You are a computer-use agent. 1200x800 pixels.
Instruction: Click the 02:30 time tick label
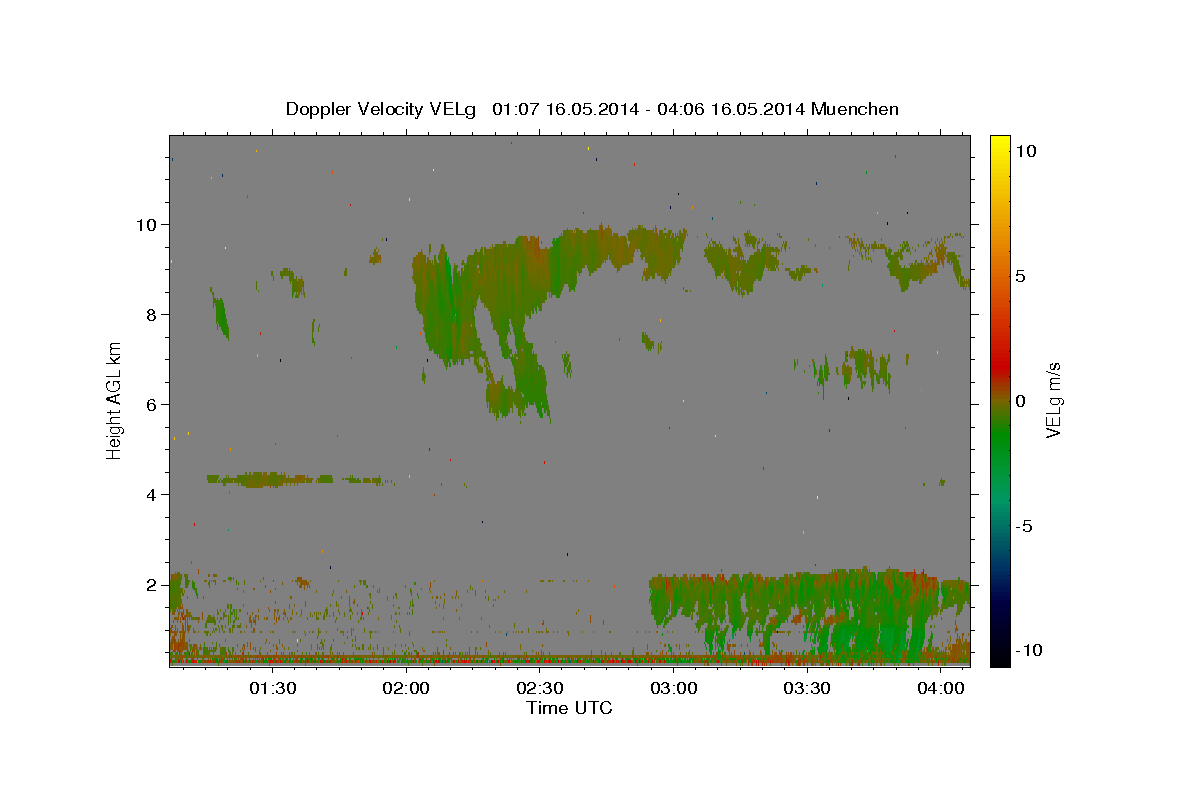pyautogui.click(x=540, y=689)
